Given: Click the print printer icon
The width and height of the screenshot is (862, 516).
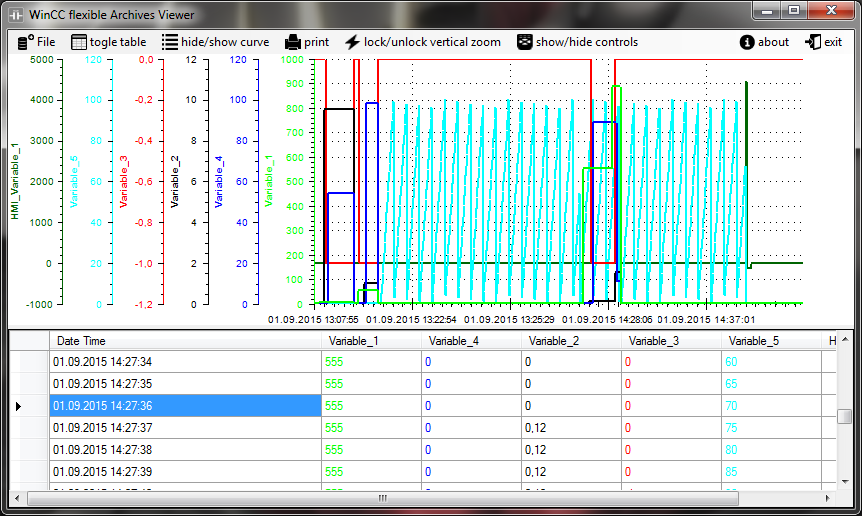Looking at the screenshot, I should coord(293,42).
